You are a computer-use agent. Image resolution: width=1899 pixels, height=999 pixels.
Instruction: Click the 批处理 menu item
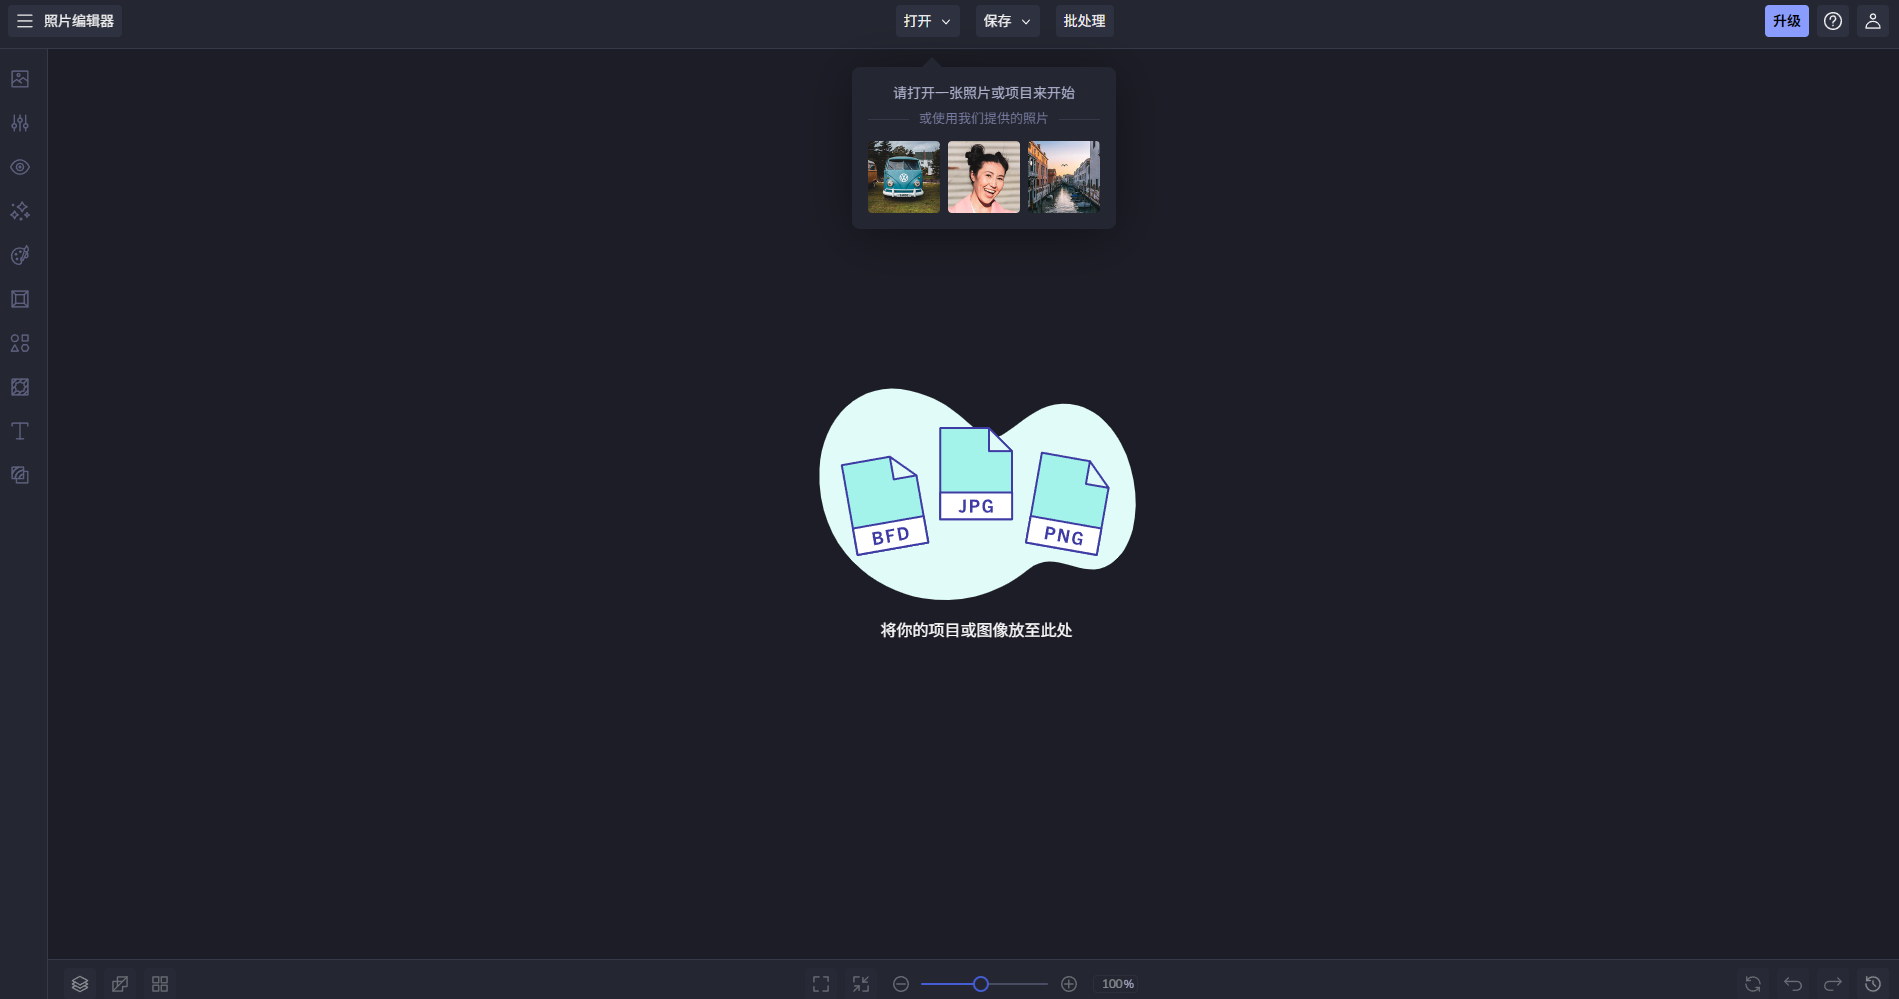[1084, 20]
